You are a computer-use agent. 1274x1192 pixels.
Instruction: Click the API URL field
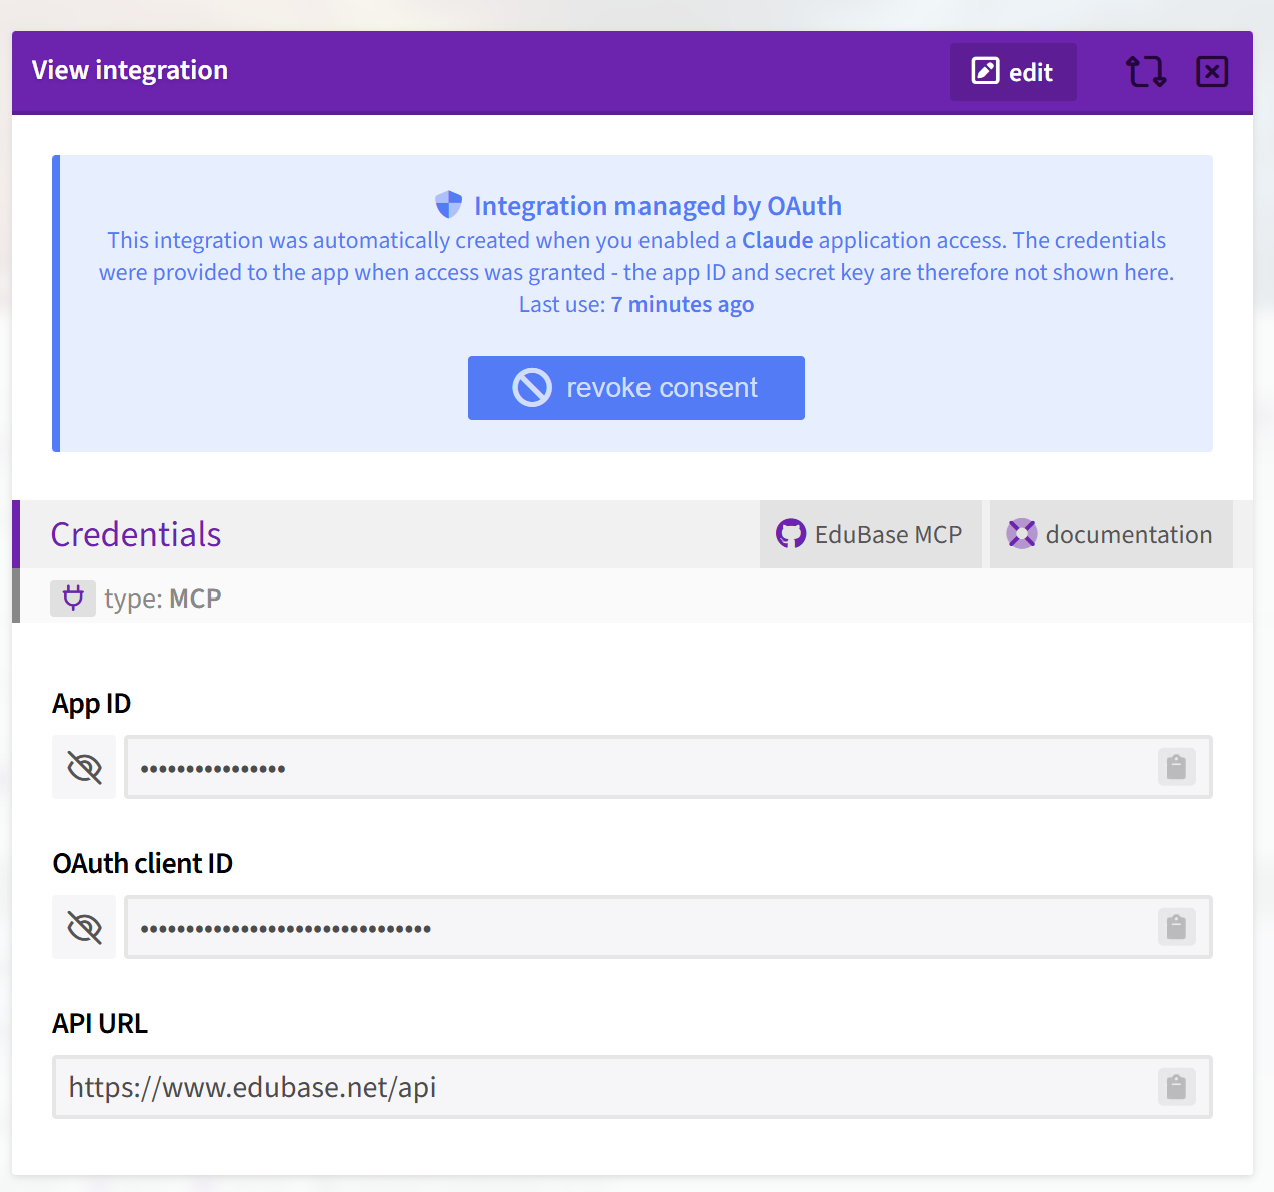point(632,1087)
